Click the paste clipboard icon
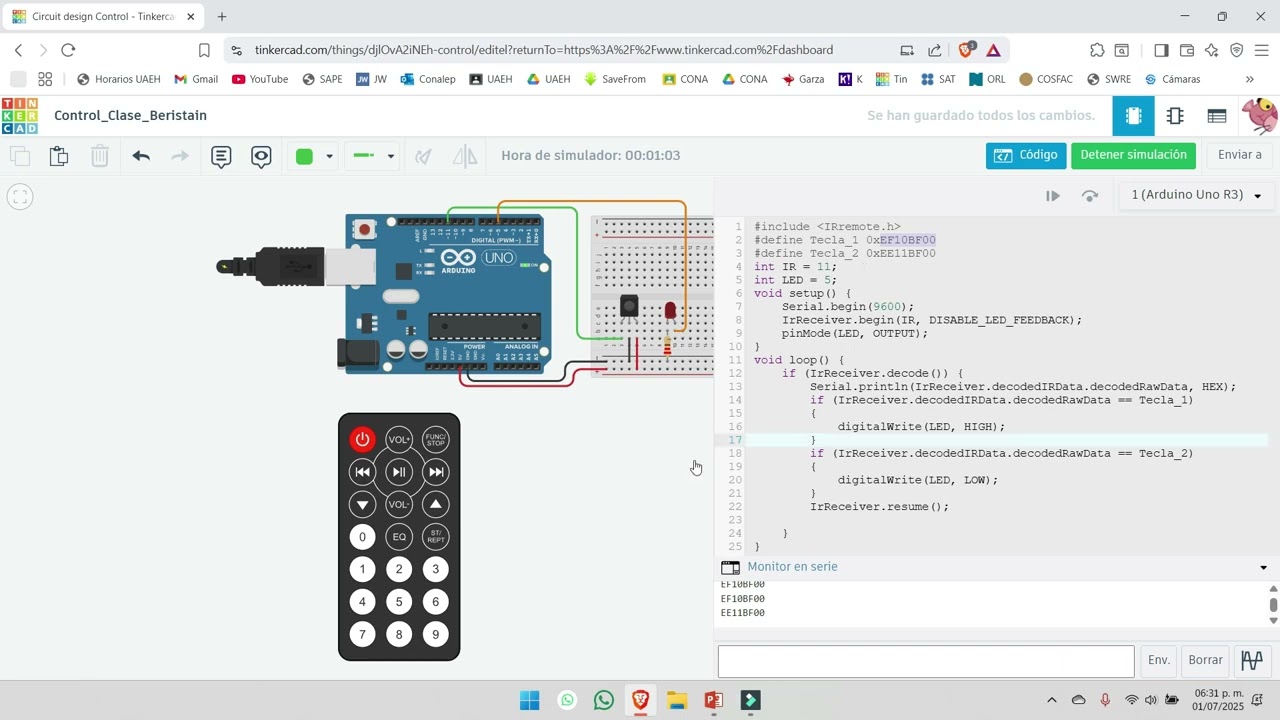This screenshot has width=1280, height=720. click(x=59, y=156)
